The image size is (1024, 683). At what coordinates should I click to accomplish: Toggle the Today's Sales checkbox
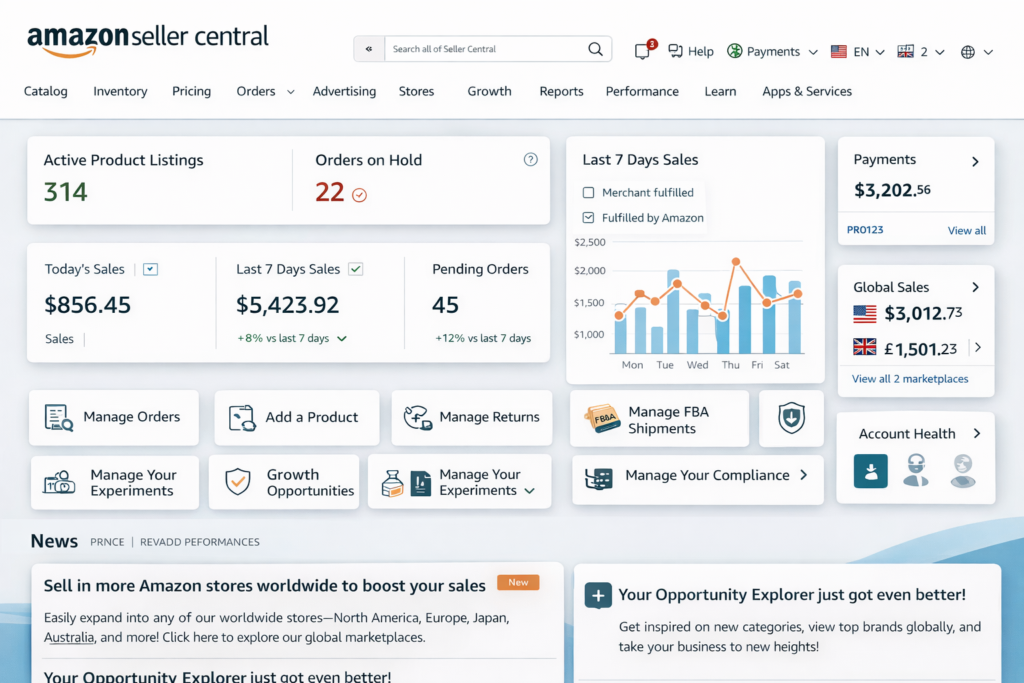click(x=150, y=269)
